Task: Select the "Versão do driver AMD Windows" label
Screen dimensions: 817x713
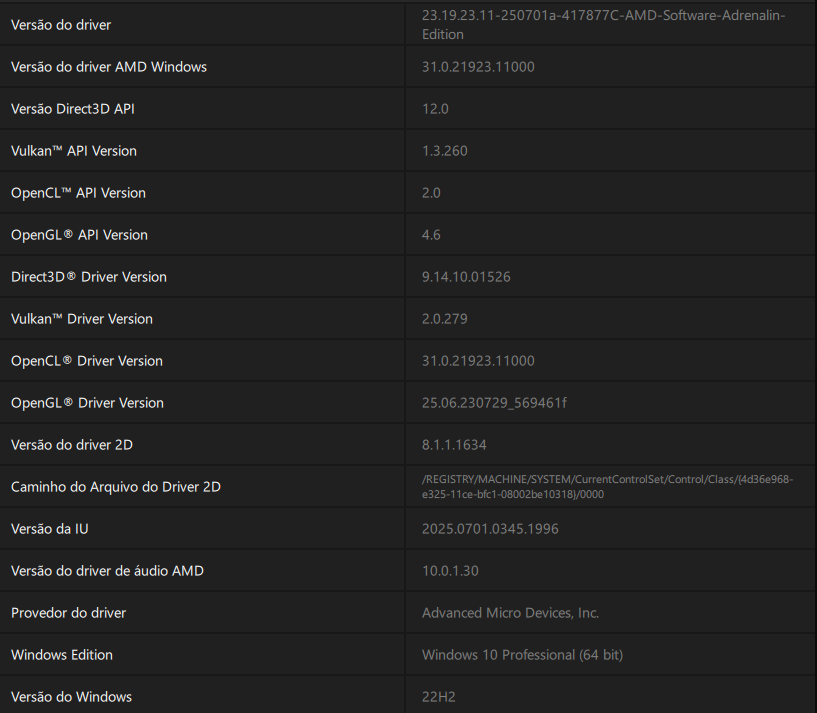Action: (109, 67)
